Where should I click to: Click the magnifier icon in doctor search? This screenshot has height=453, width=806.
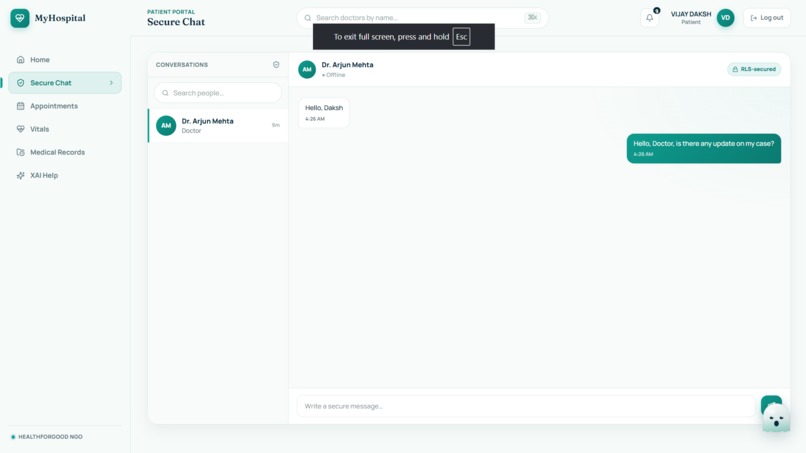click(x=307, y=18)
